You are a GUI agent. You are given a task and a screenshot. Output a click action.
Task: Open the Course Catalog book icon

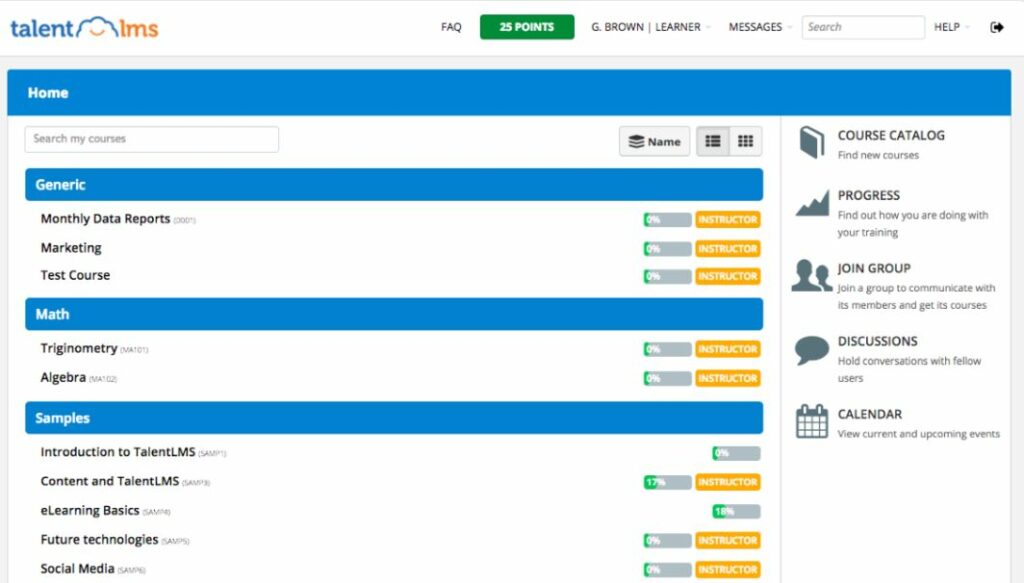(x=812, y=142)
